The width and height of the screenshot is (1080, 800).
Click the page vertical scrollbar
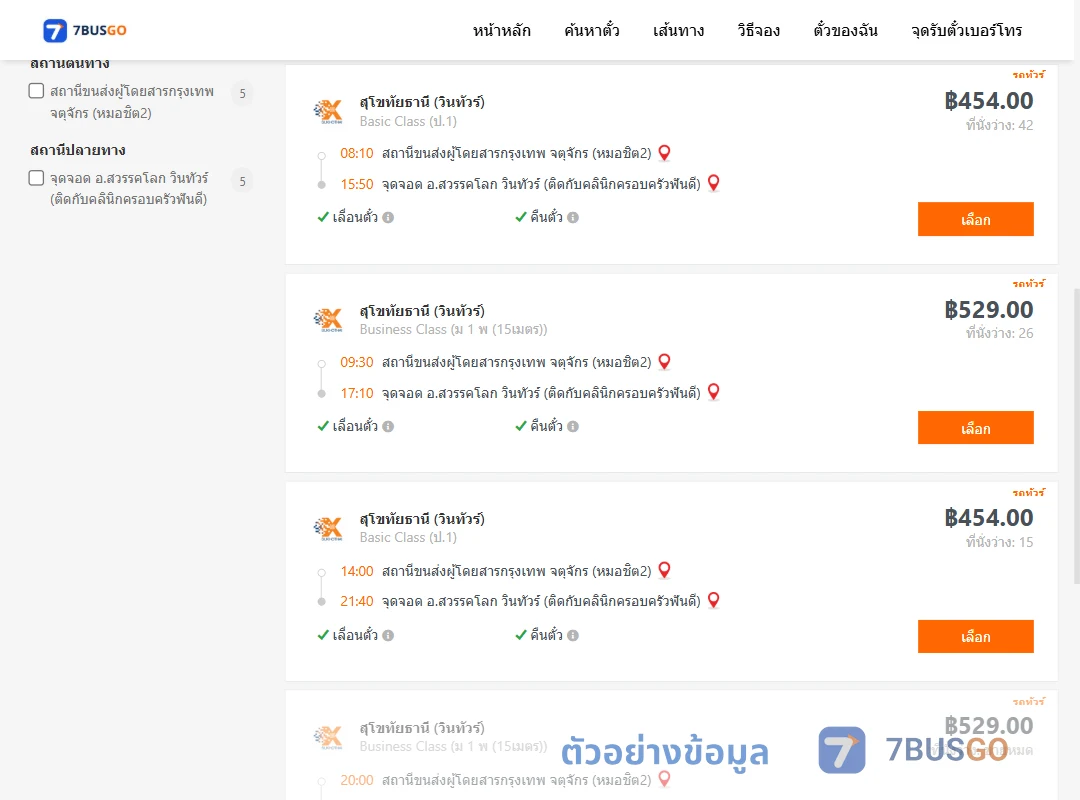point(1076,435)
